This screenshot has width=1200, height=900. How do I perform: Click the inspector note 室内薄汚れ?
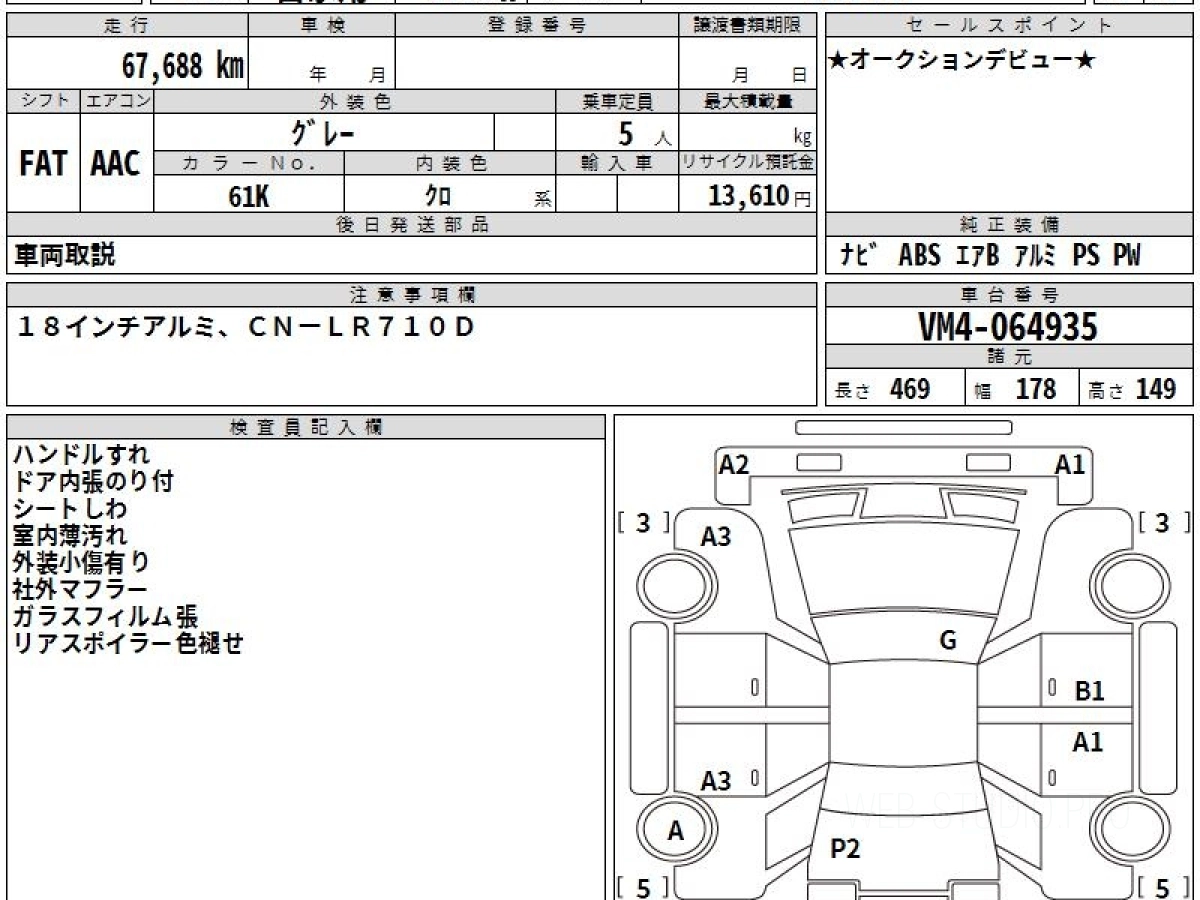(70, 536)
